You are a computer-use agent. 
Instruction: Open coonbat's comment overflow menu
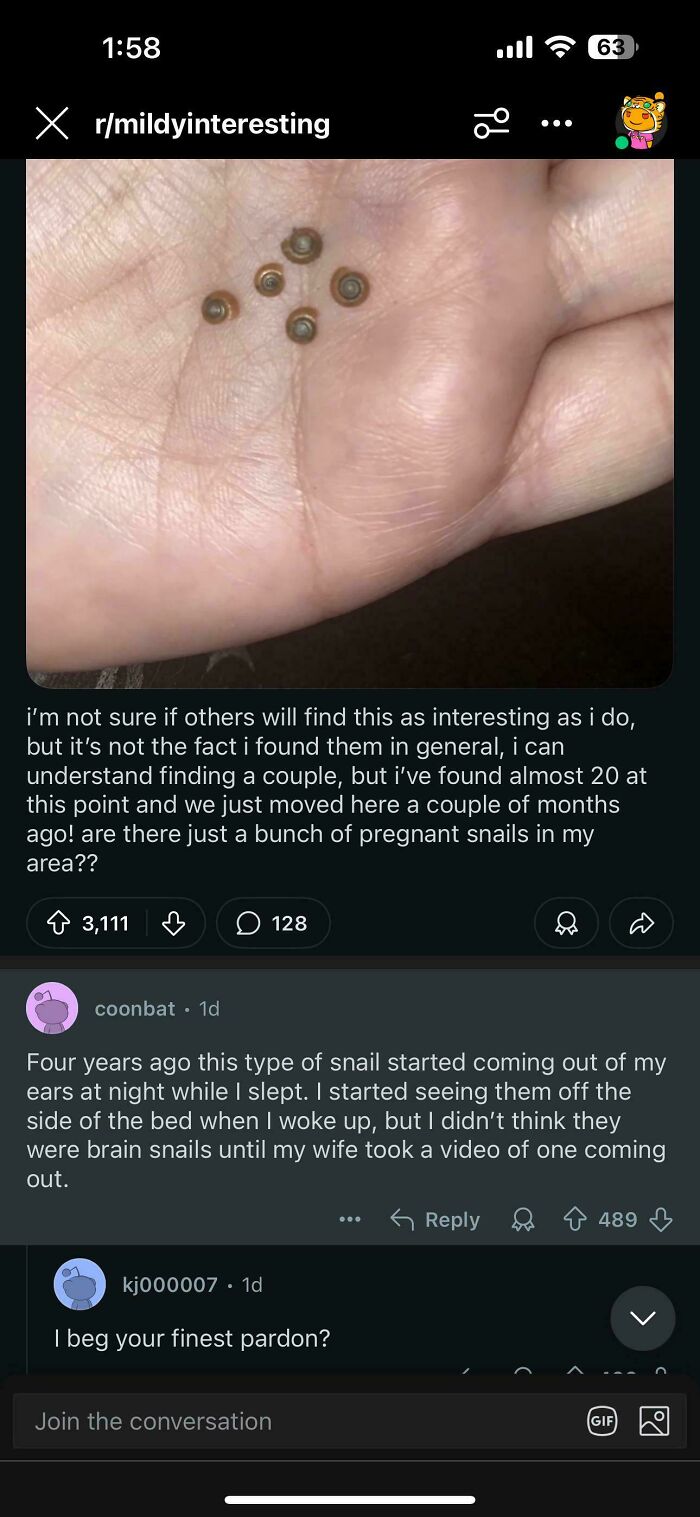coord(349,1219)
